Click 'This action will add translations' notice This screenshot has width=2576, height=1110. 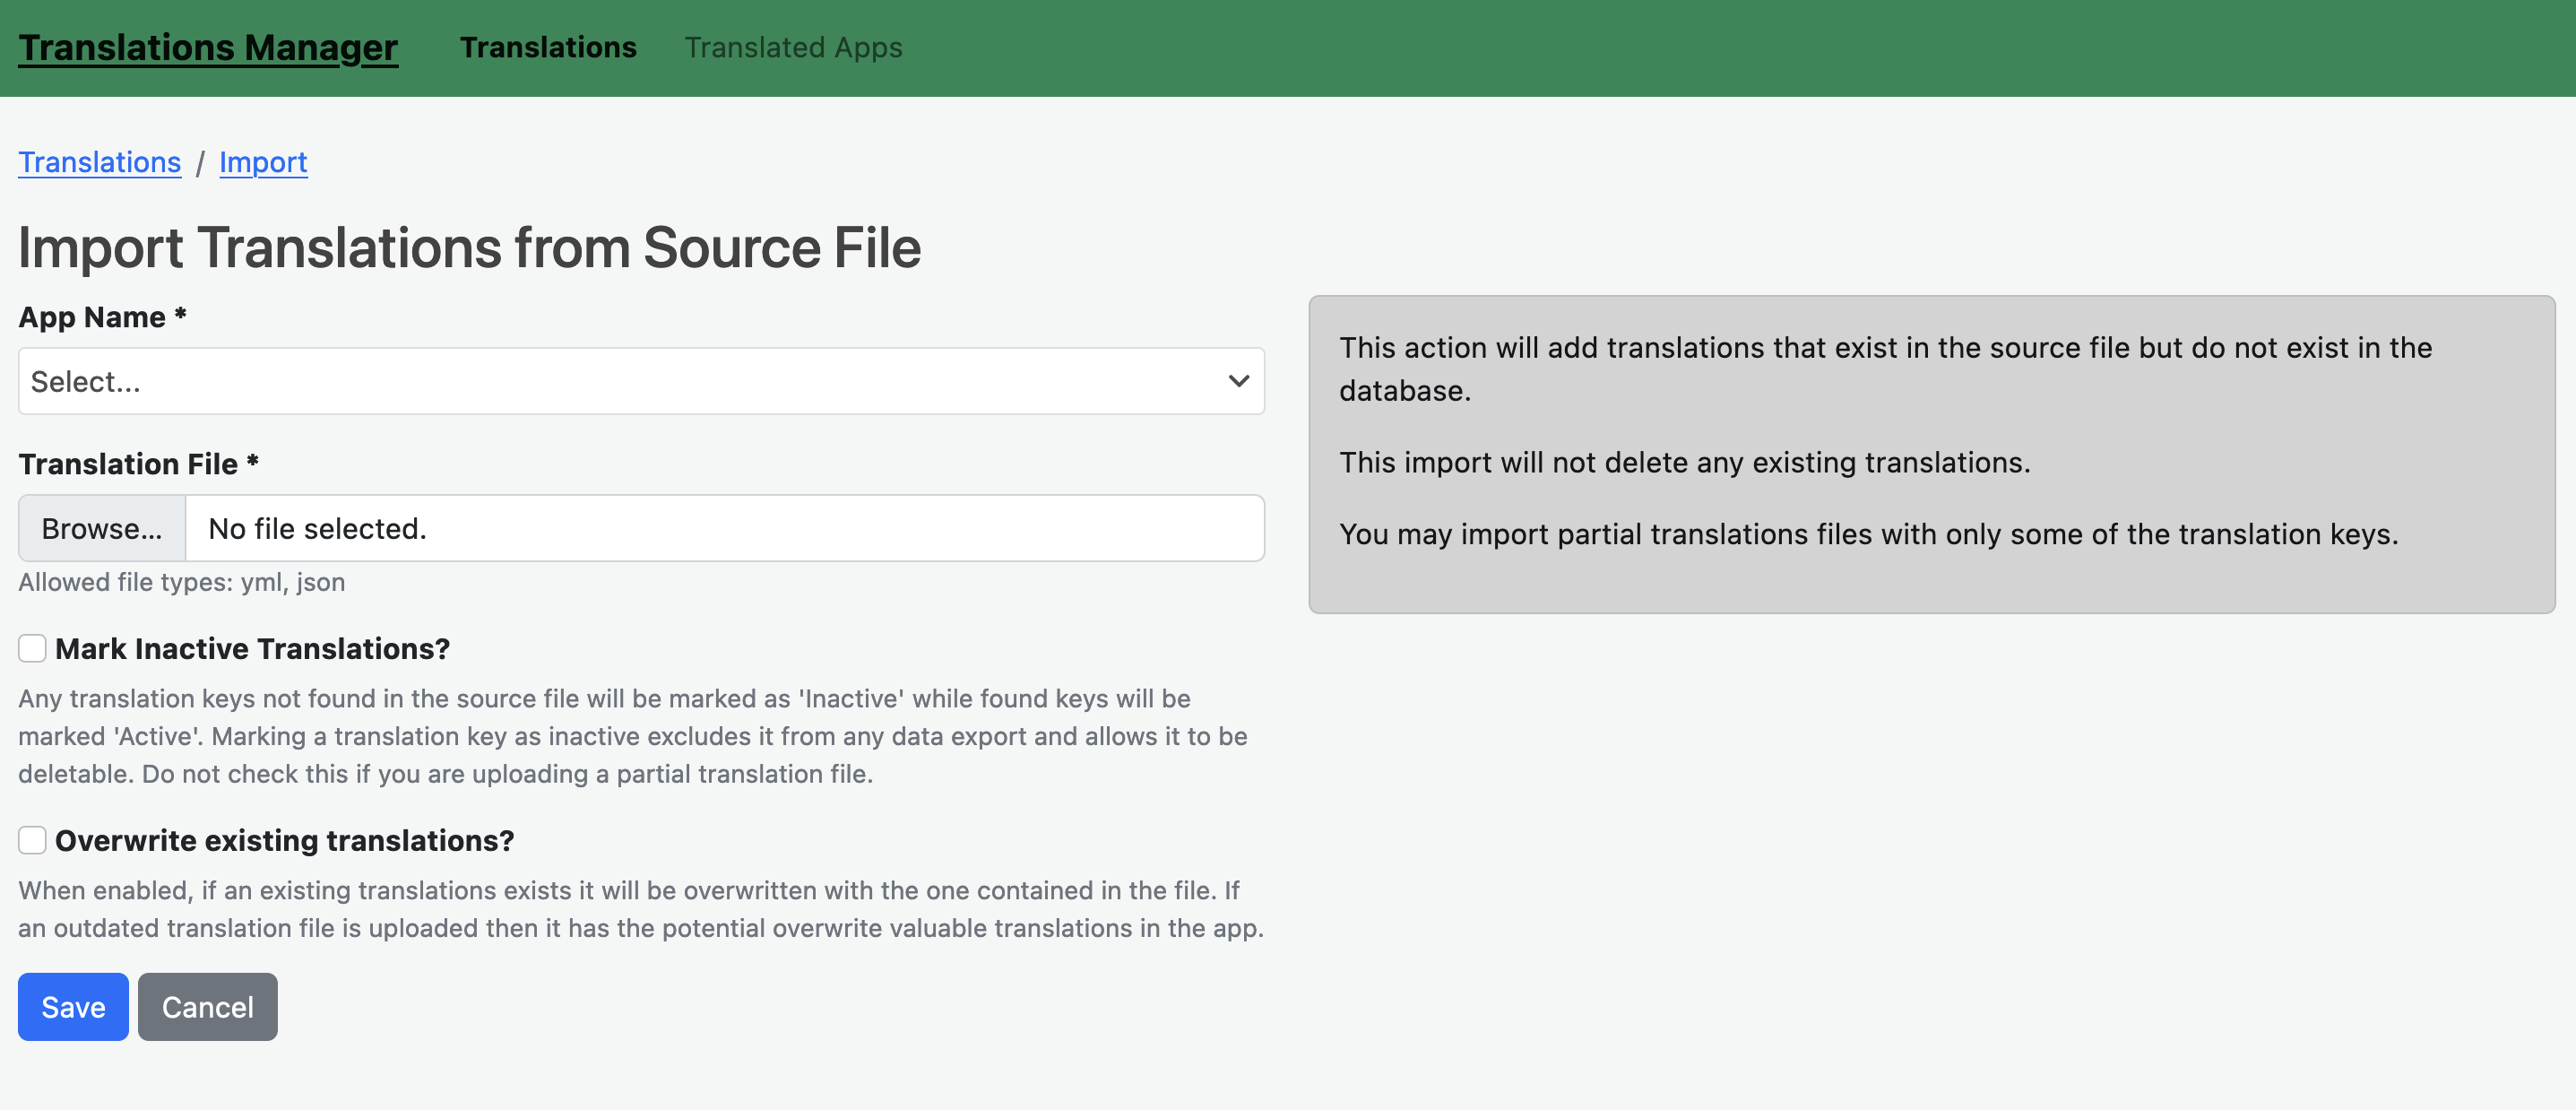[1885, 369]
